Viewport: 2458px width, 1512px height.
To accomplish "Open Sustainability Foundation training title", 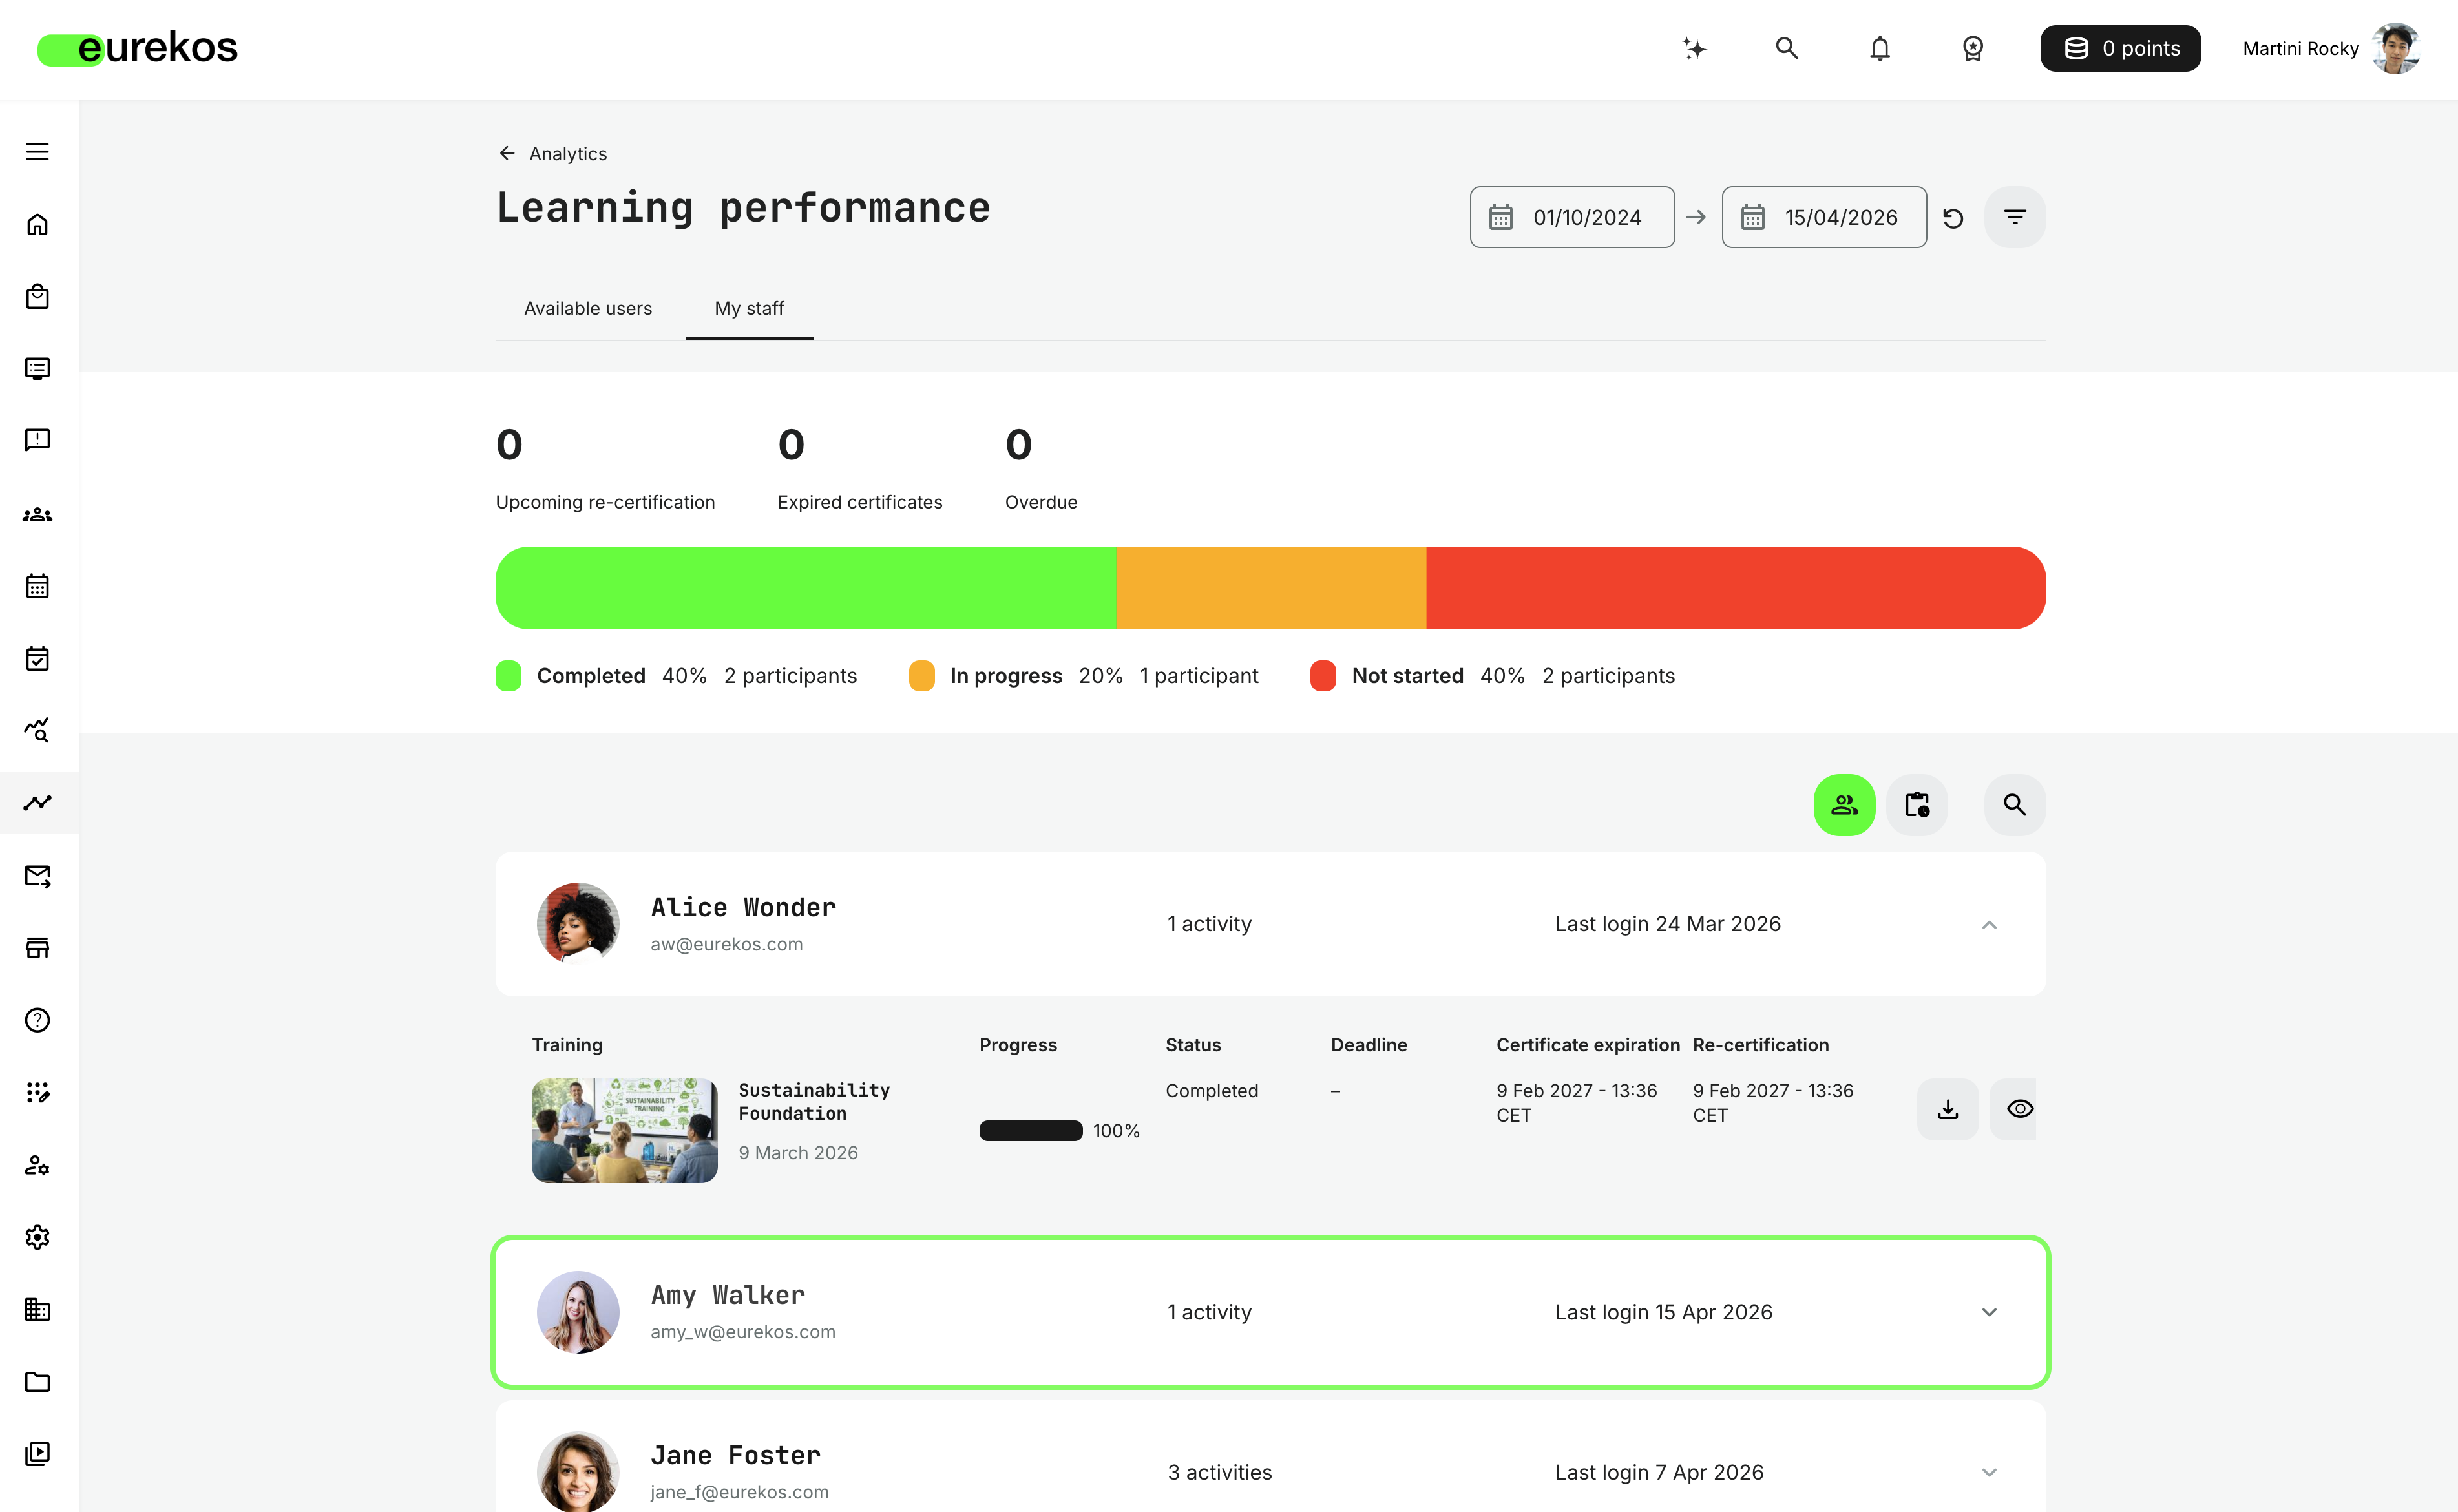I will (814, 1101).
